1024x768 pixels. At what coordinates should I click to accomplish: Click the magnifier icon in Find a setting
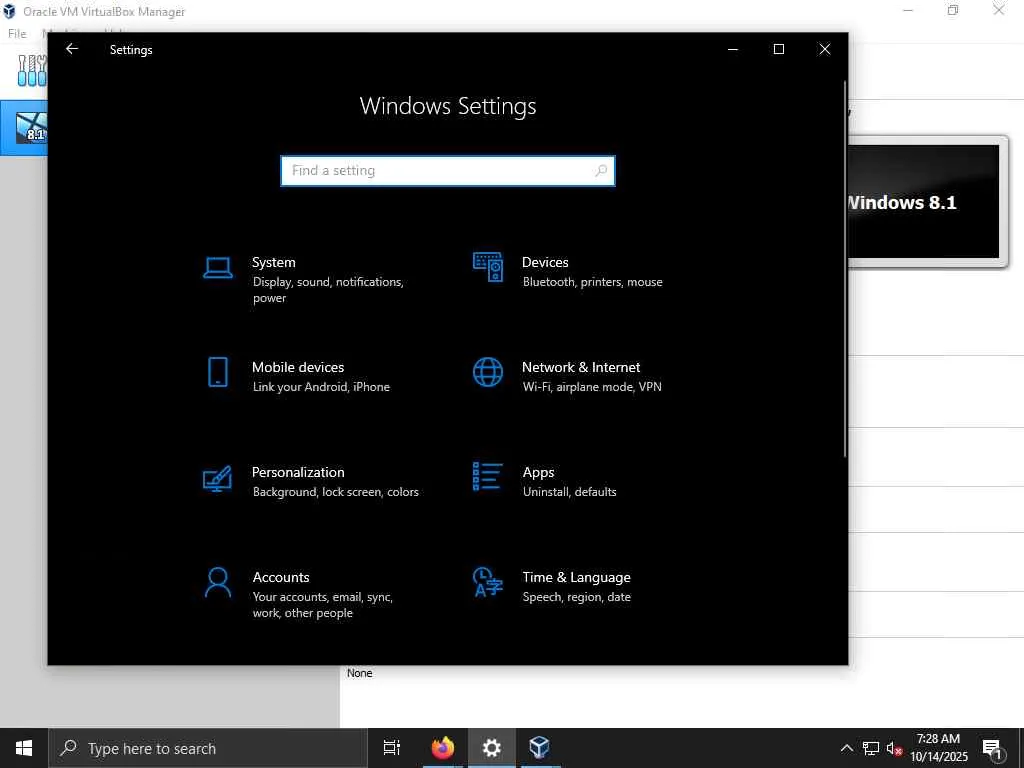pyautogui.click(x=601, y=170)
